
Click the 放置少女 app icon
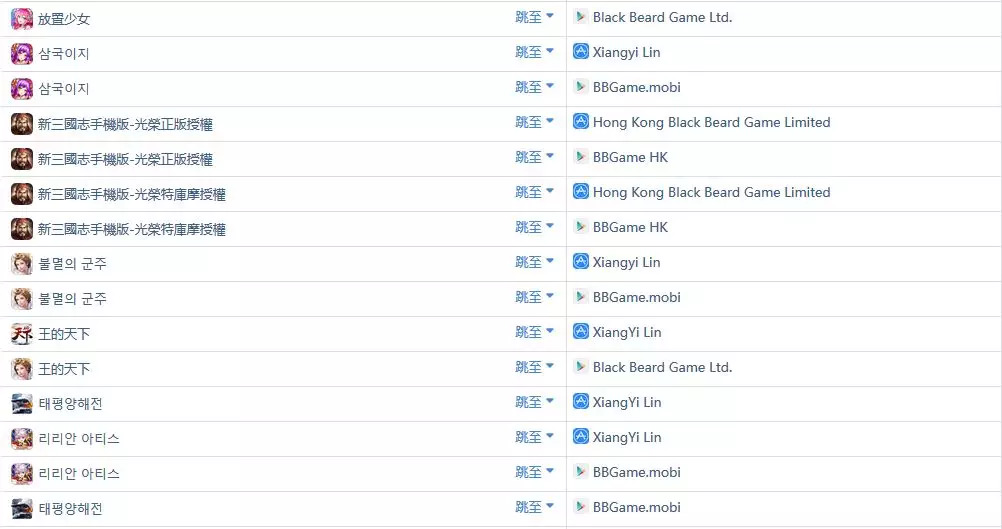(22, 19)
